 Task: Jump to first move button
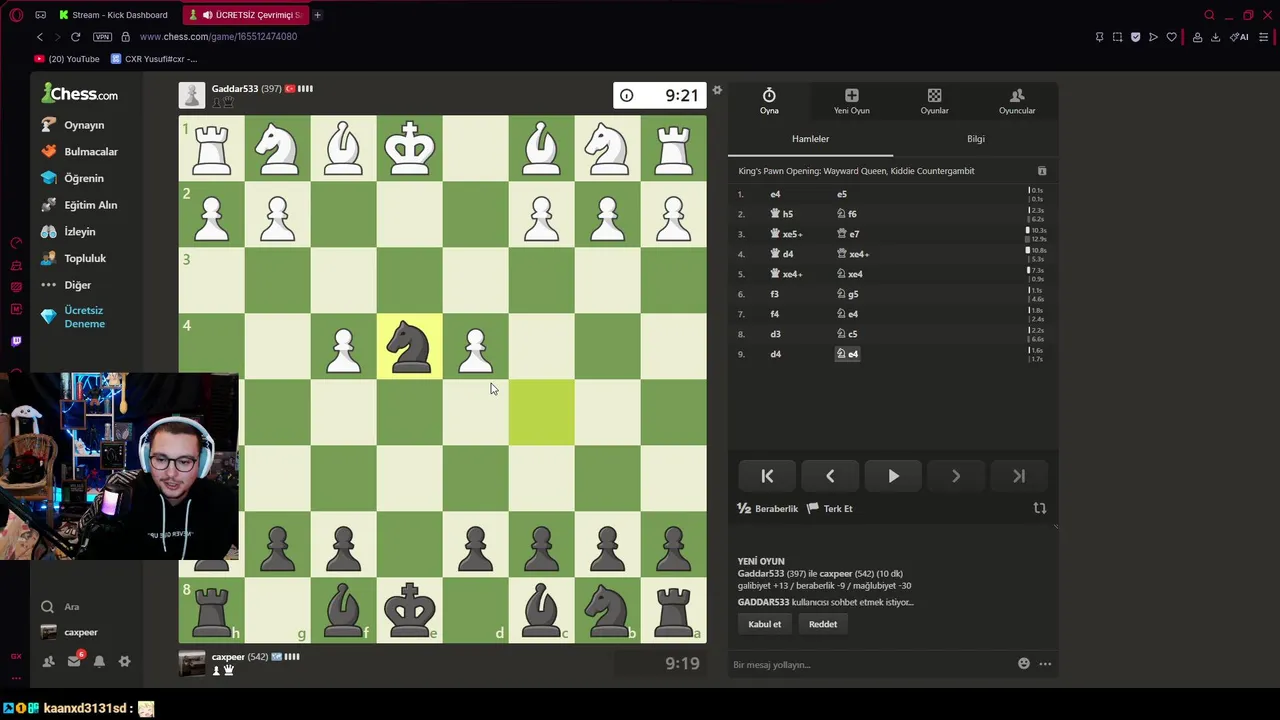767,476
